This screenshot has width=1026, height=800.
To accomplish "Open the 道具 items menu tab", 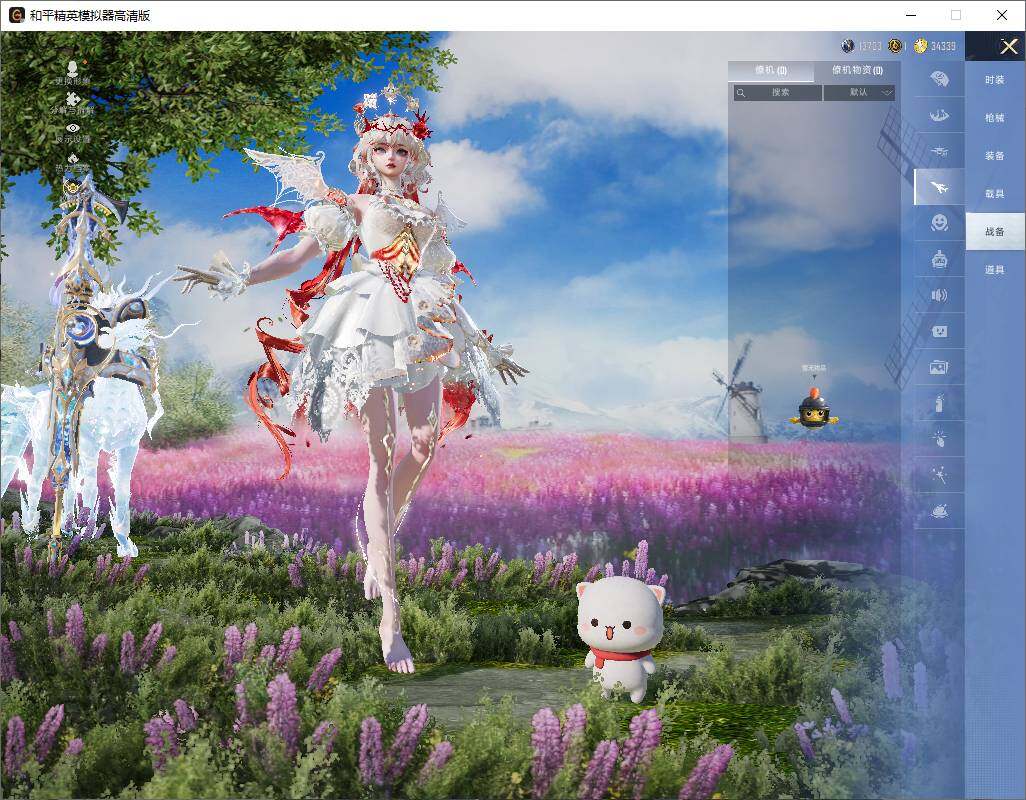I will 995,270.
